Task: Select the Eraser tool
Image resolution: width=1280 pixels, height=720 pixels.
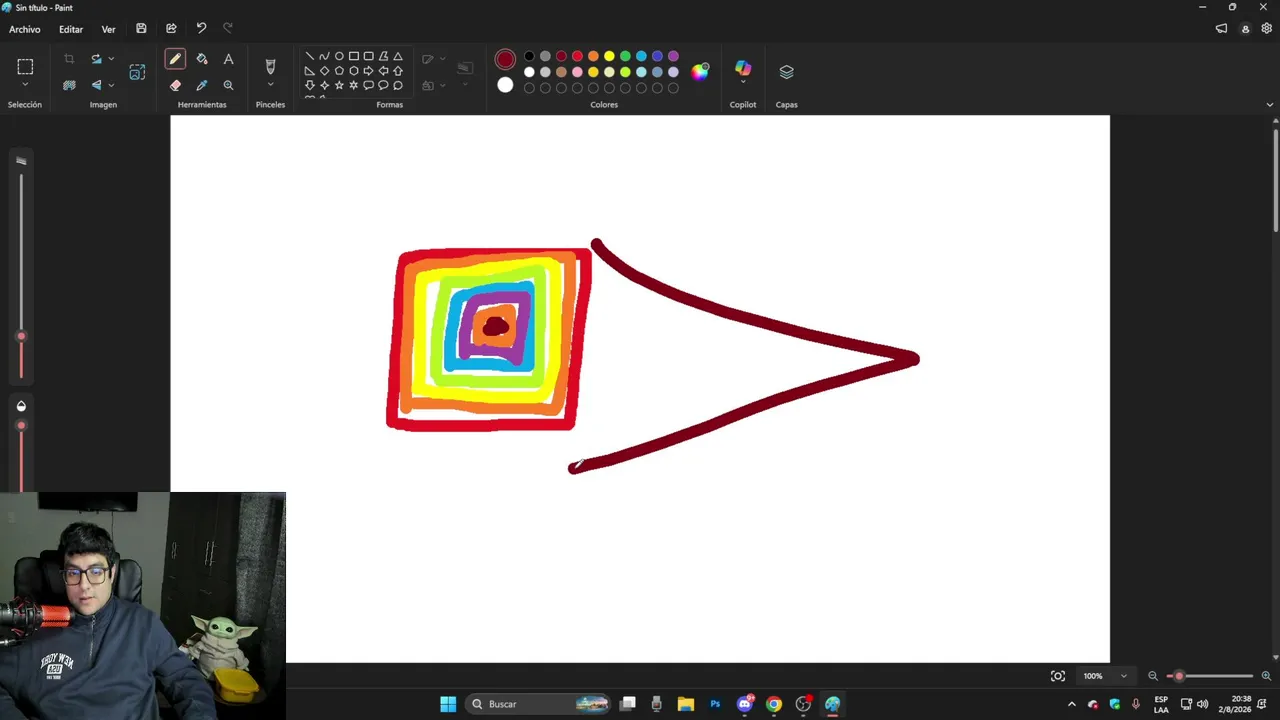Action: click(175, 85)
